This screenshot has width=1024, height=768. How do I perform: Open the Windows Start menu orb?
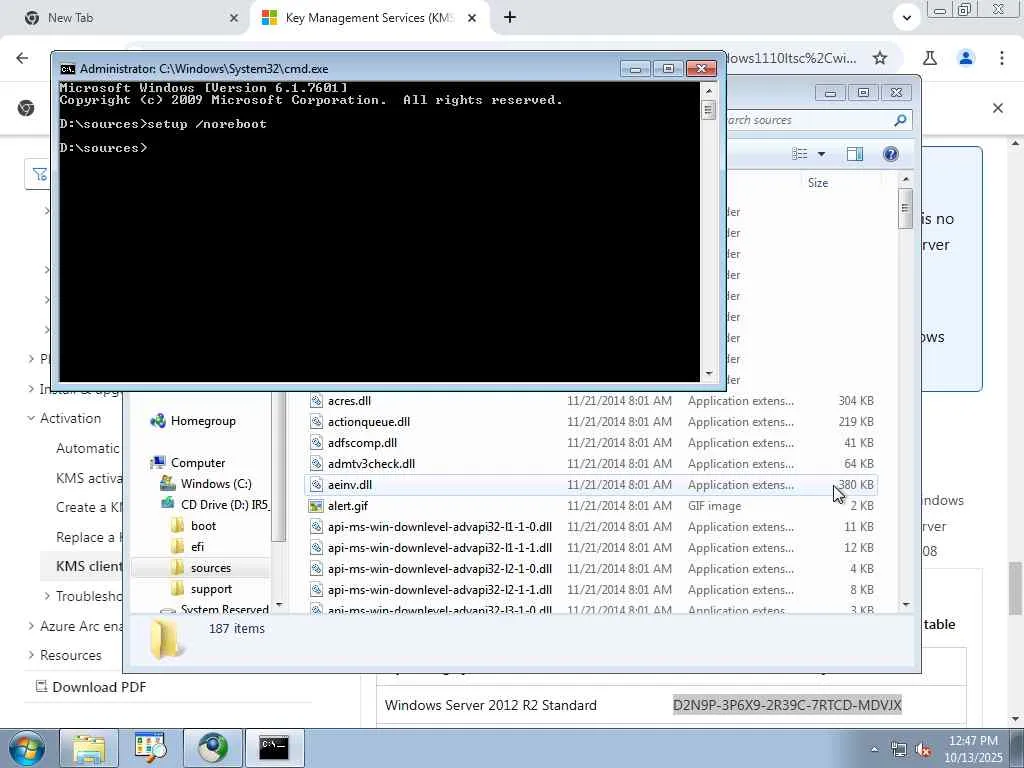pyautogui.click(x=26, y=748)
